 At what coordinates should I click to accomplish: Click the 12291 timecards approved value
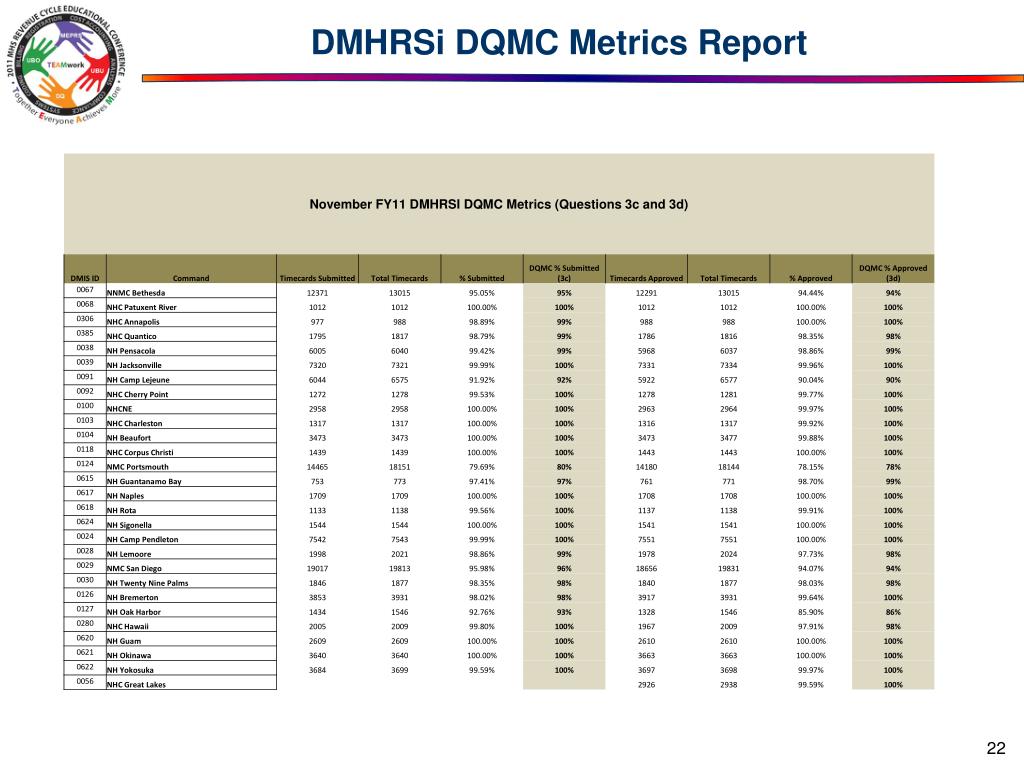click(x=647, y=293)
